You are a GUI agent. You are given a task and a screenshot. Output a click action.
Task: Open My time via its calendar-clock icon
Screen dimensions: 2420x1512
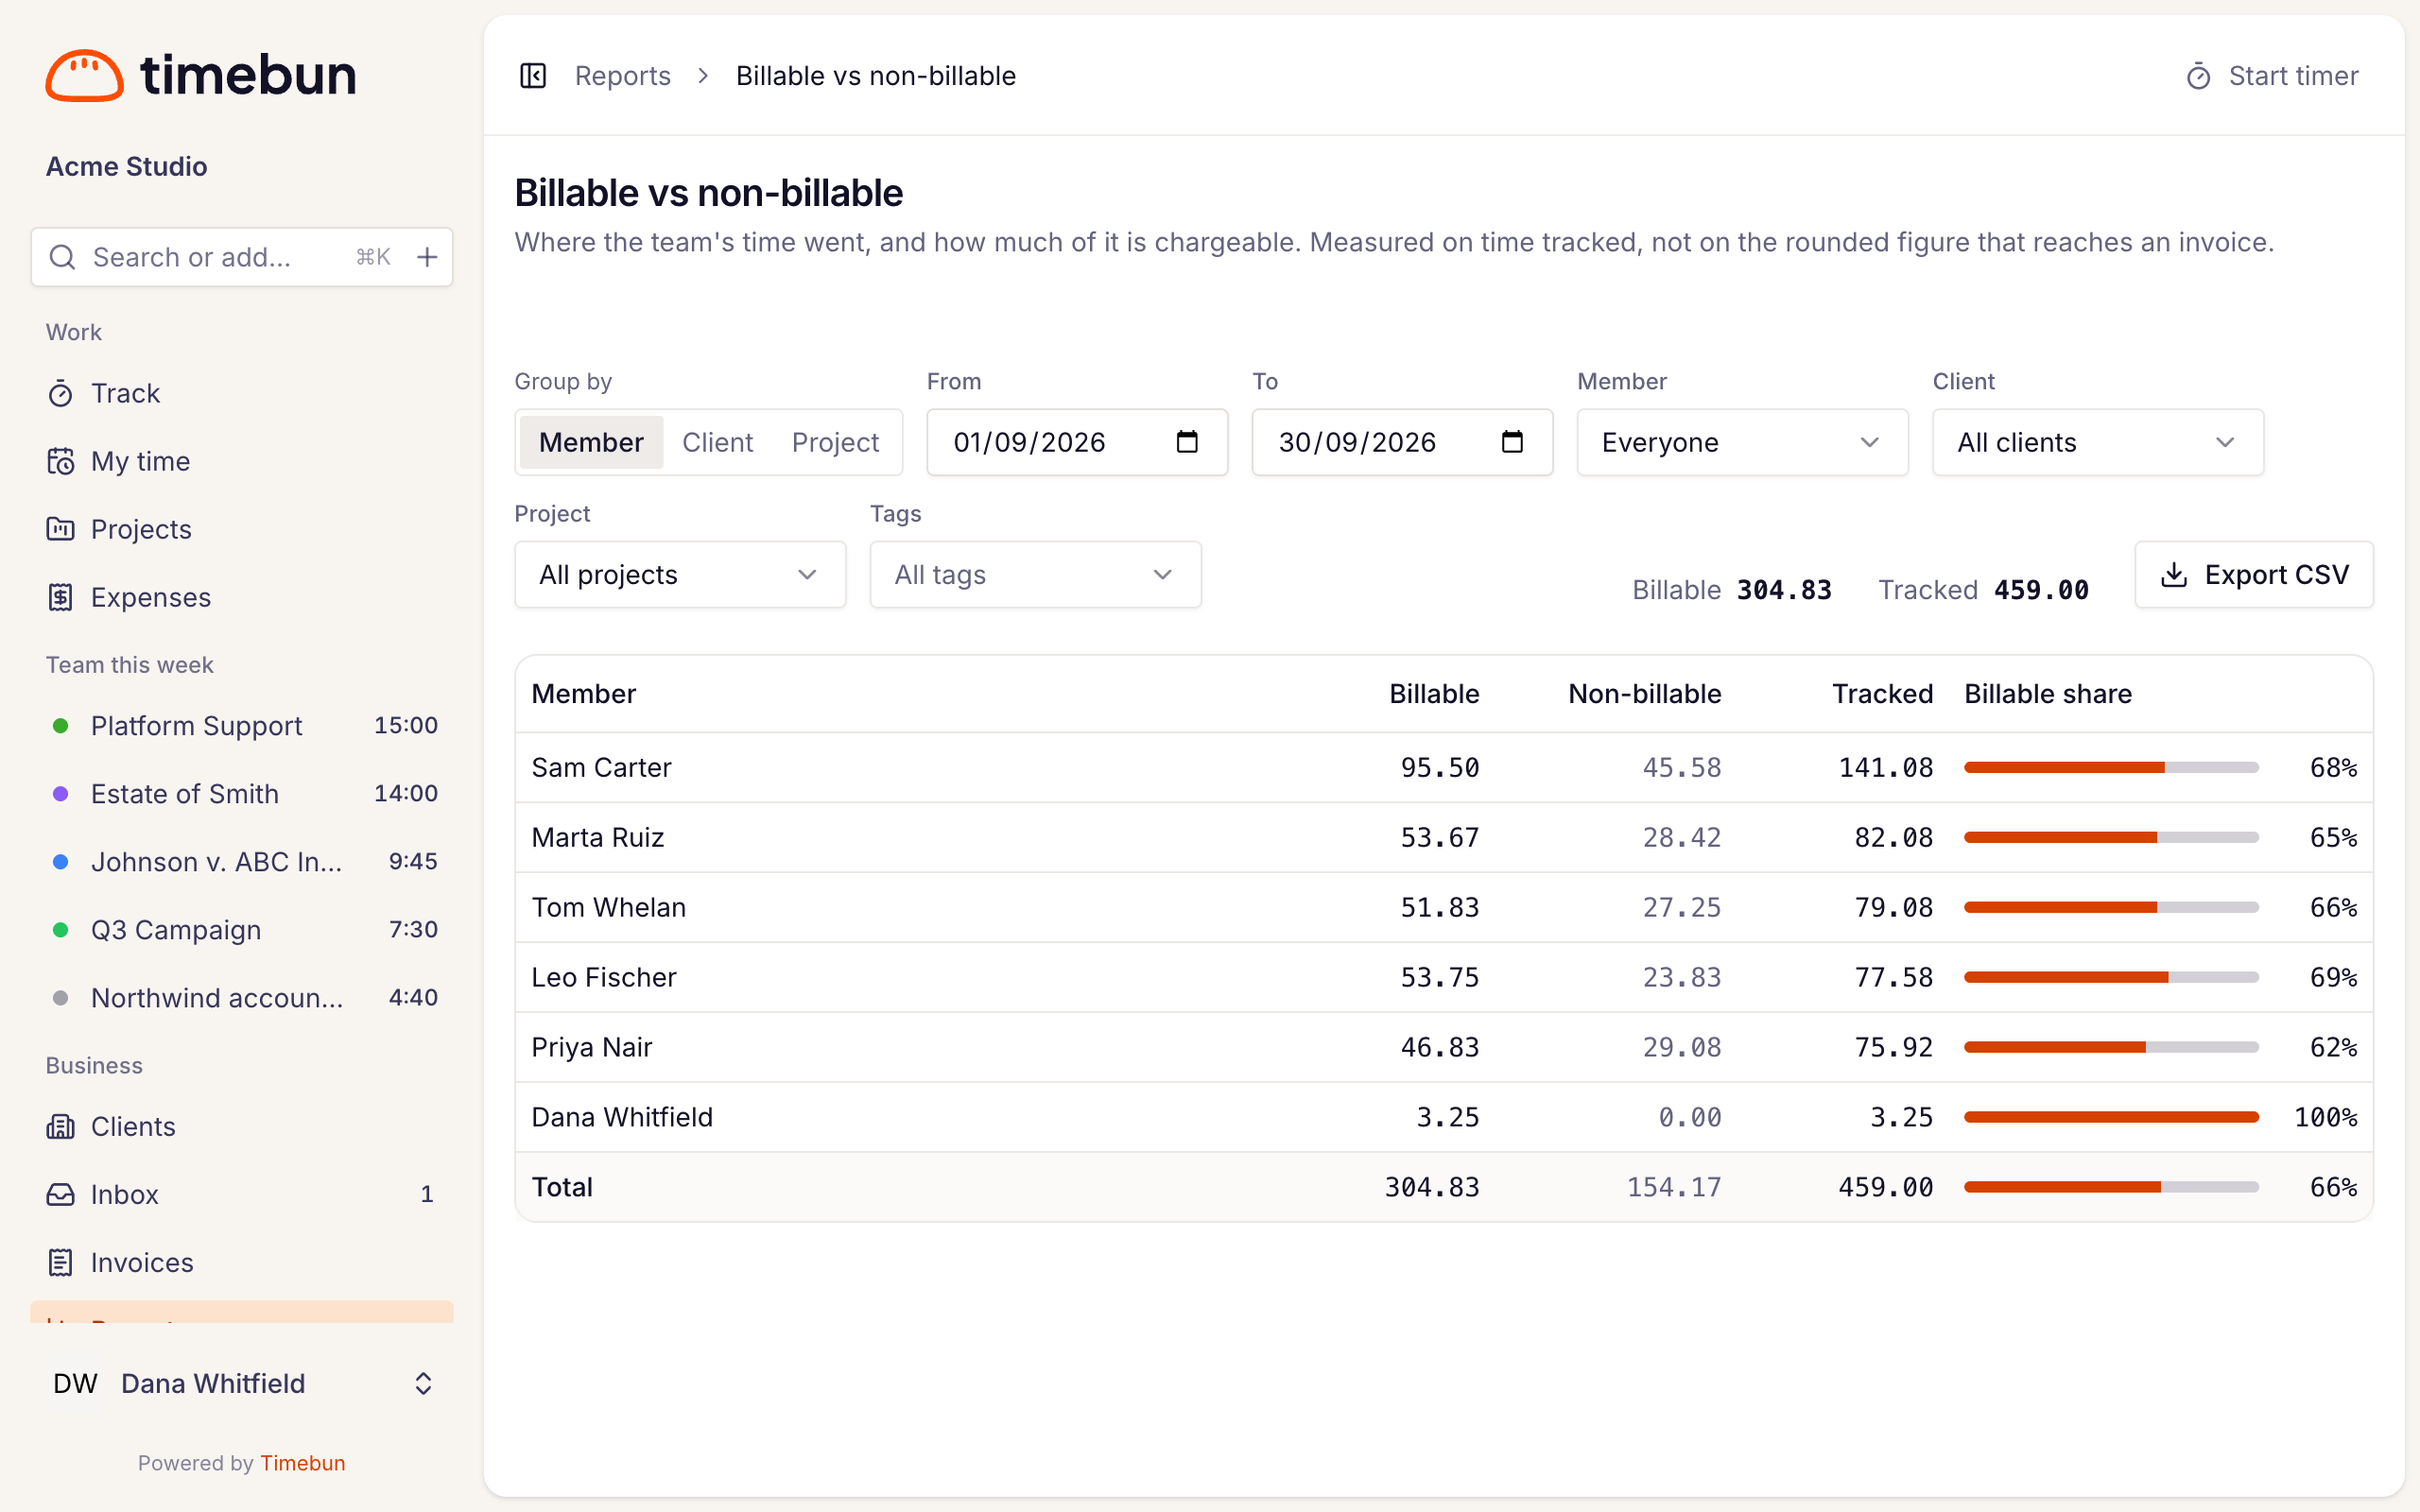click(60, 462)
